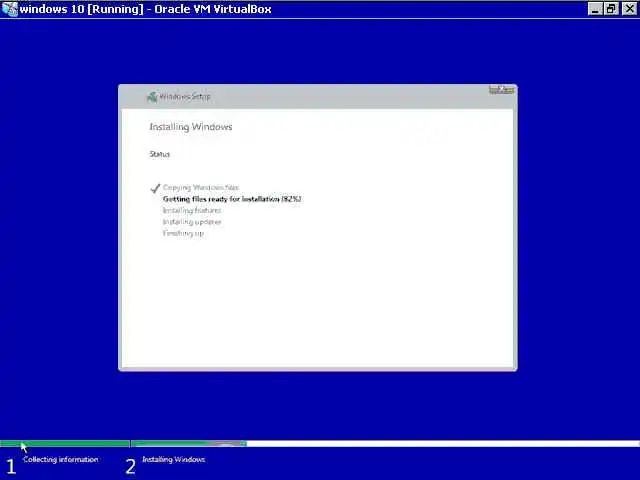640x480 pixels.
Task: Click the 'Status' label
Action: click(160, 154)
